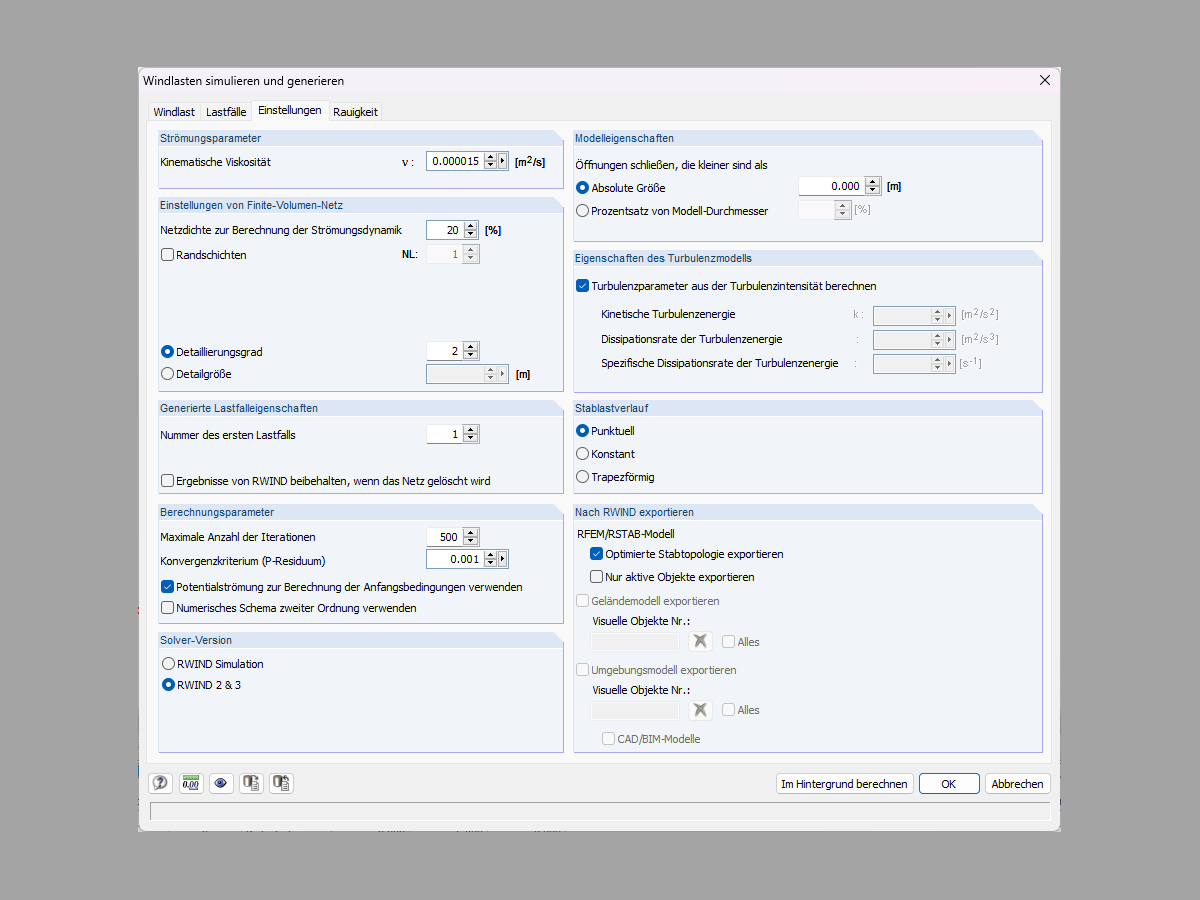The image size is (1200, 900).
Task: Open the Lastfälle tab
Action: tap(226, 111)
